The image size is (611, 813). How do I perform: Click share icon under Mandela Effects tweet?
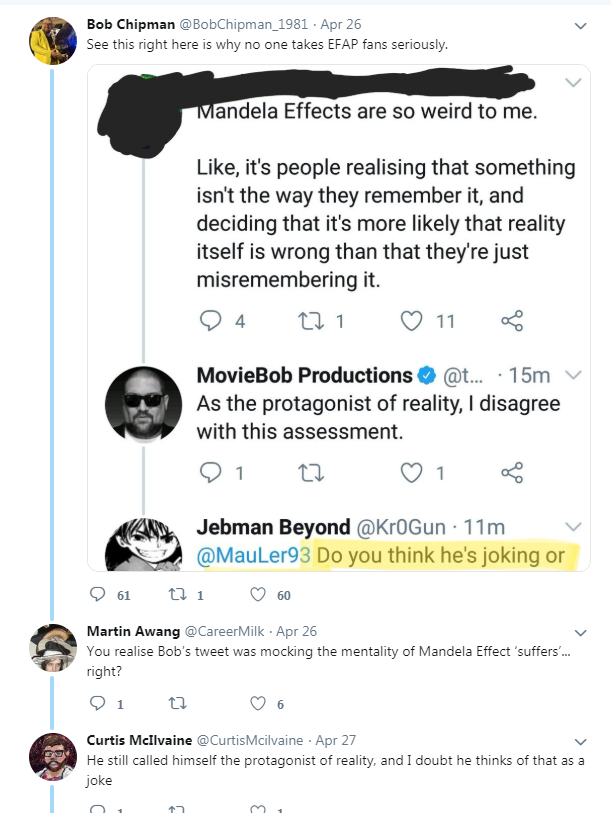(x=512, y=321)
